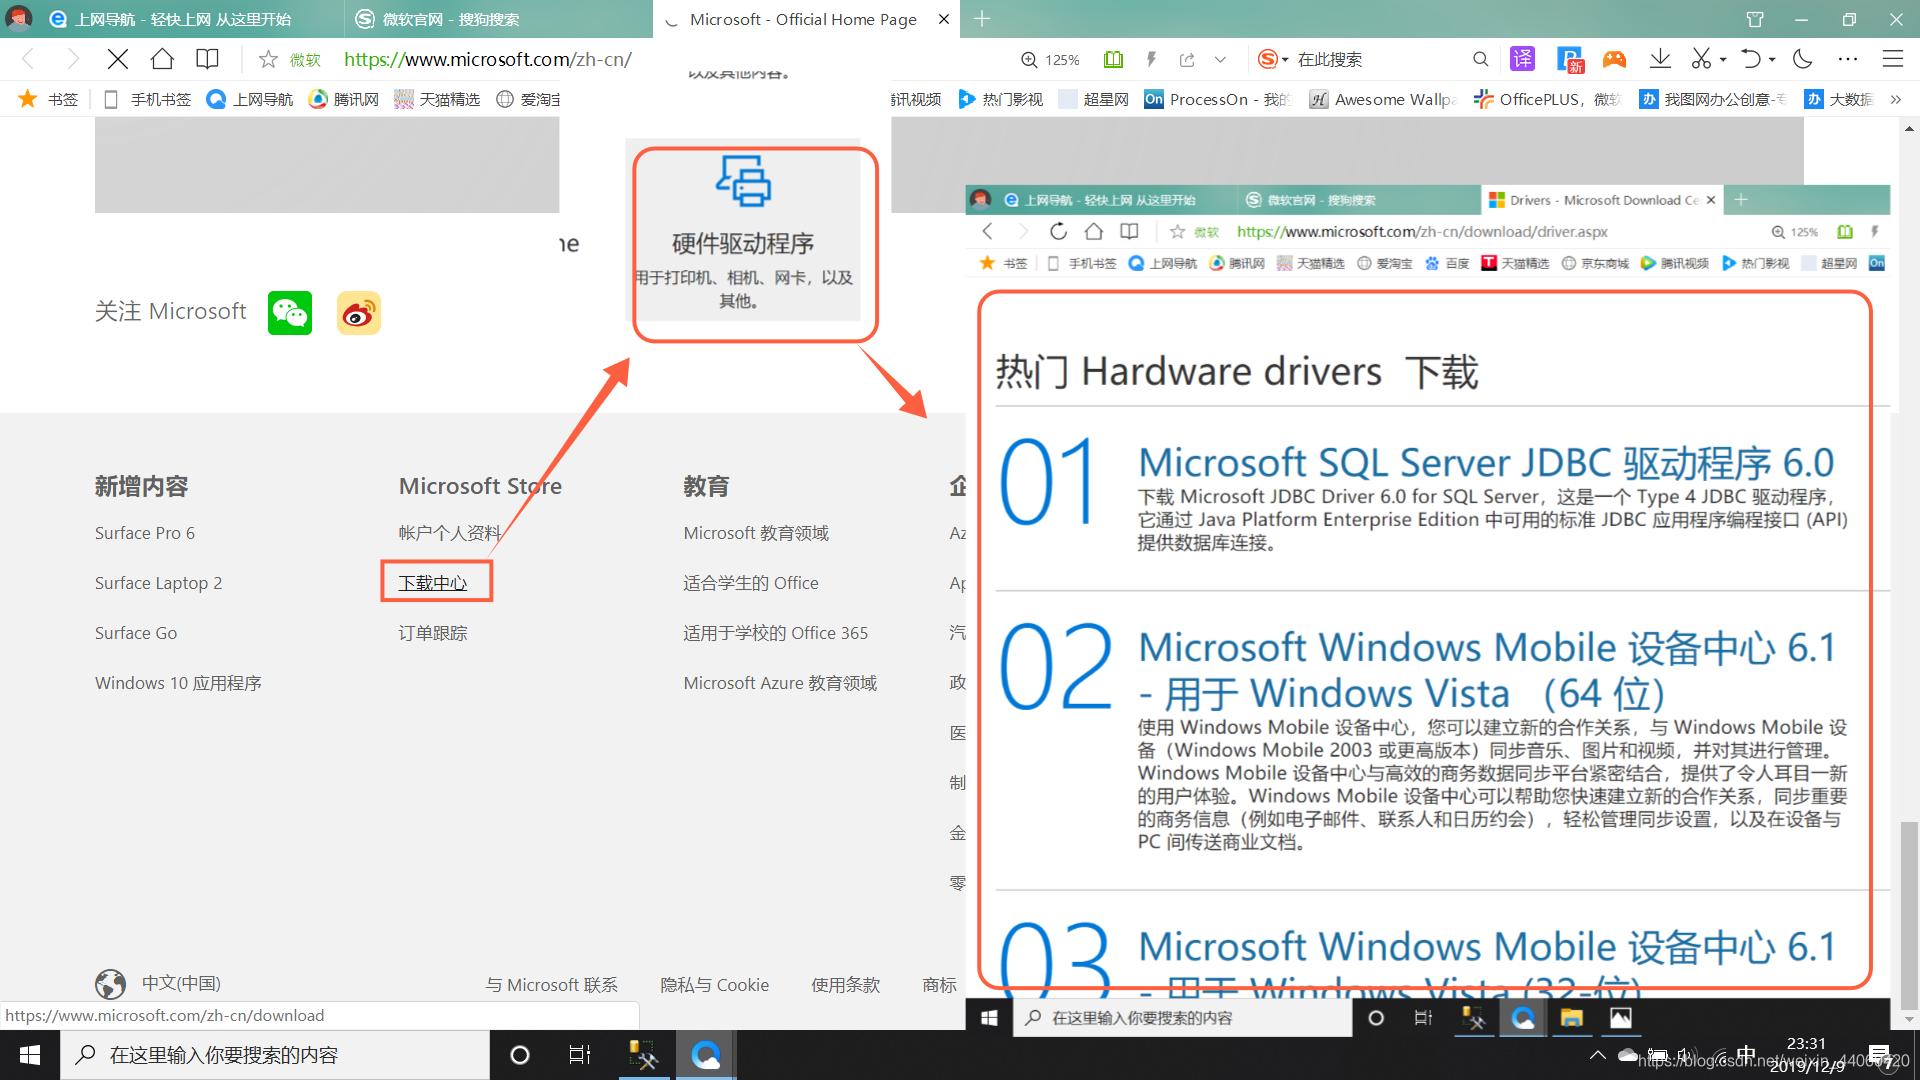Stop loading the Microsoft home page
This screenshot has width=1920, height=1080.
[x=117, y=59]
